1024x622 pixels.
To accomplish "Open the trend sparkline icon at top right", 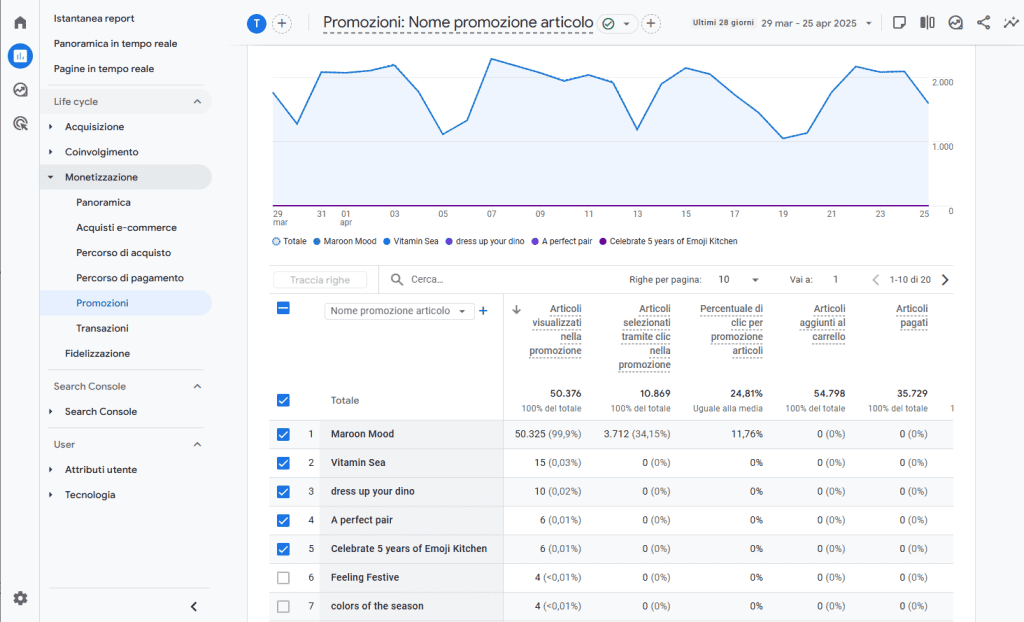I will 1011,23.
